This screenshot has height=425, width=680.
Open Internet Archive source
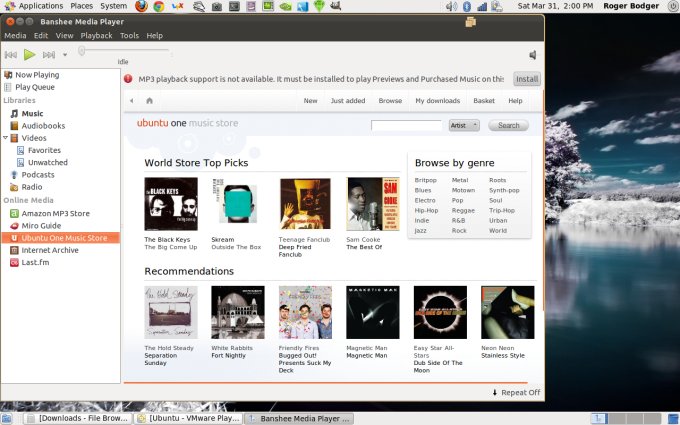pyautogui.click(x=50, y=250)
